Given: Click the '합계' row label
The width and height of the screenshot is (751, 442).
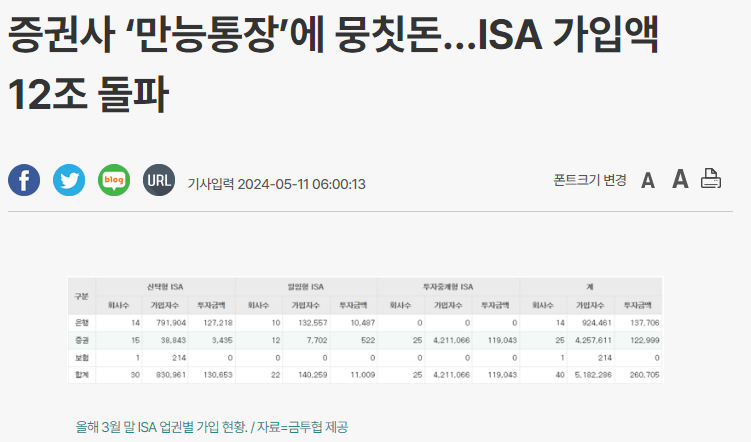Looking at the screenshot, I should coord(82,374).
